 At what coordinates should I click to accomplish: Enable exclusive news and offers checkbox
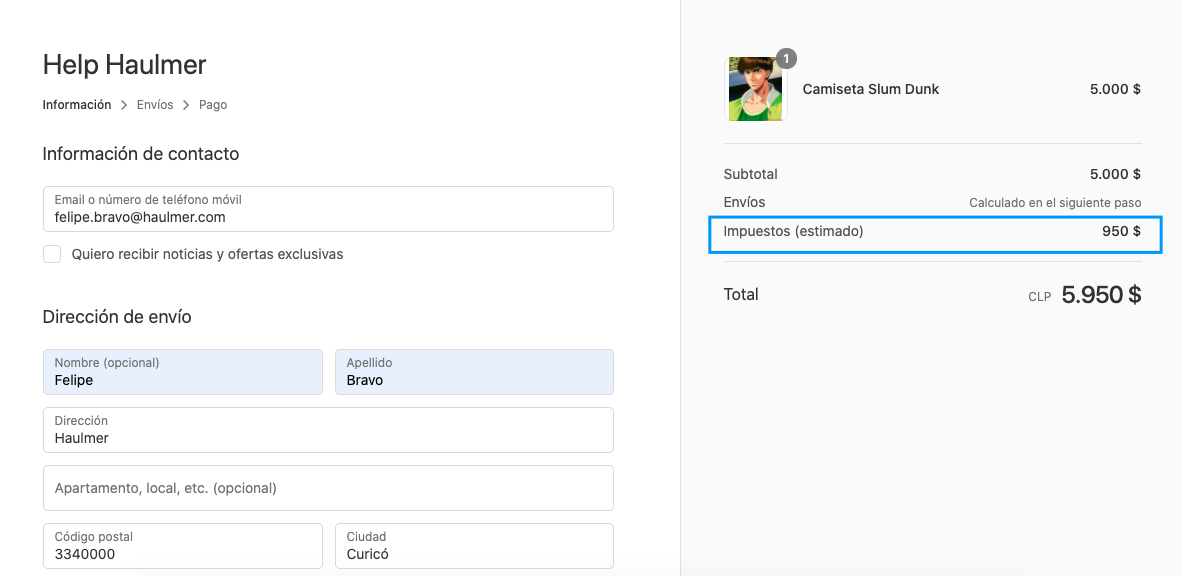point(52,254)
